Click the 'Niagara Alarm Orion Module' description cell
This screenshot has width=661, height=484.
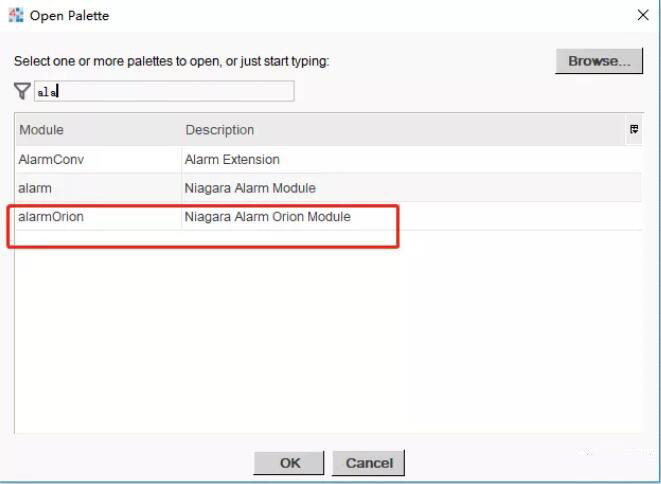coord(412,217)
